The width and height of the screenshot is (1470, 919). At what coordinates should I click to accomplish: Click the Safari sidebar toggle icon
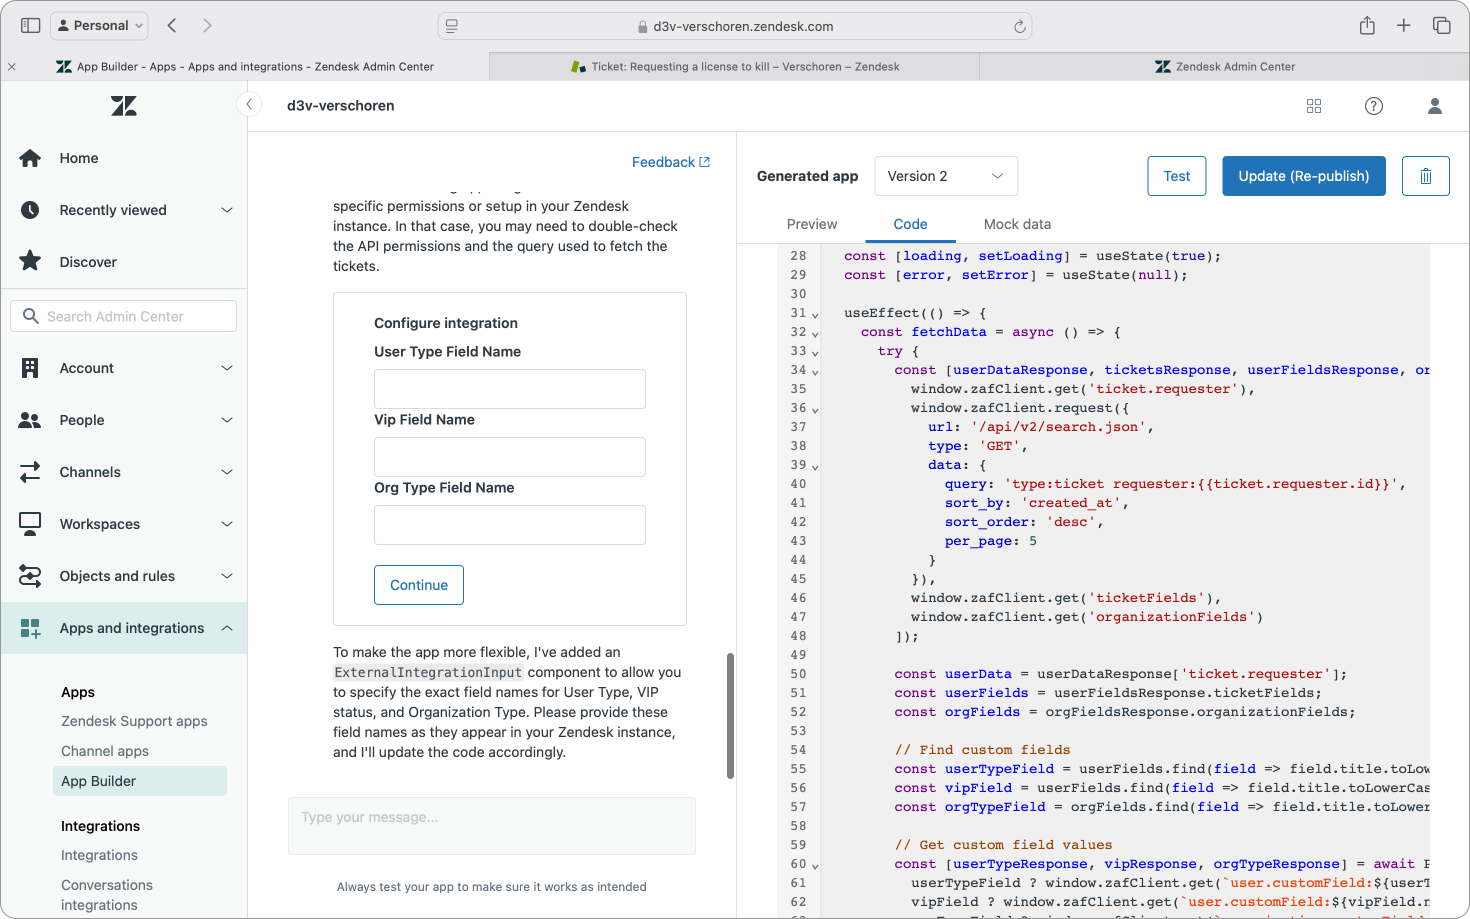click(31, 25)
